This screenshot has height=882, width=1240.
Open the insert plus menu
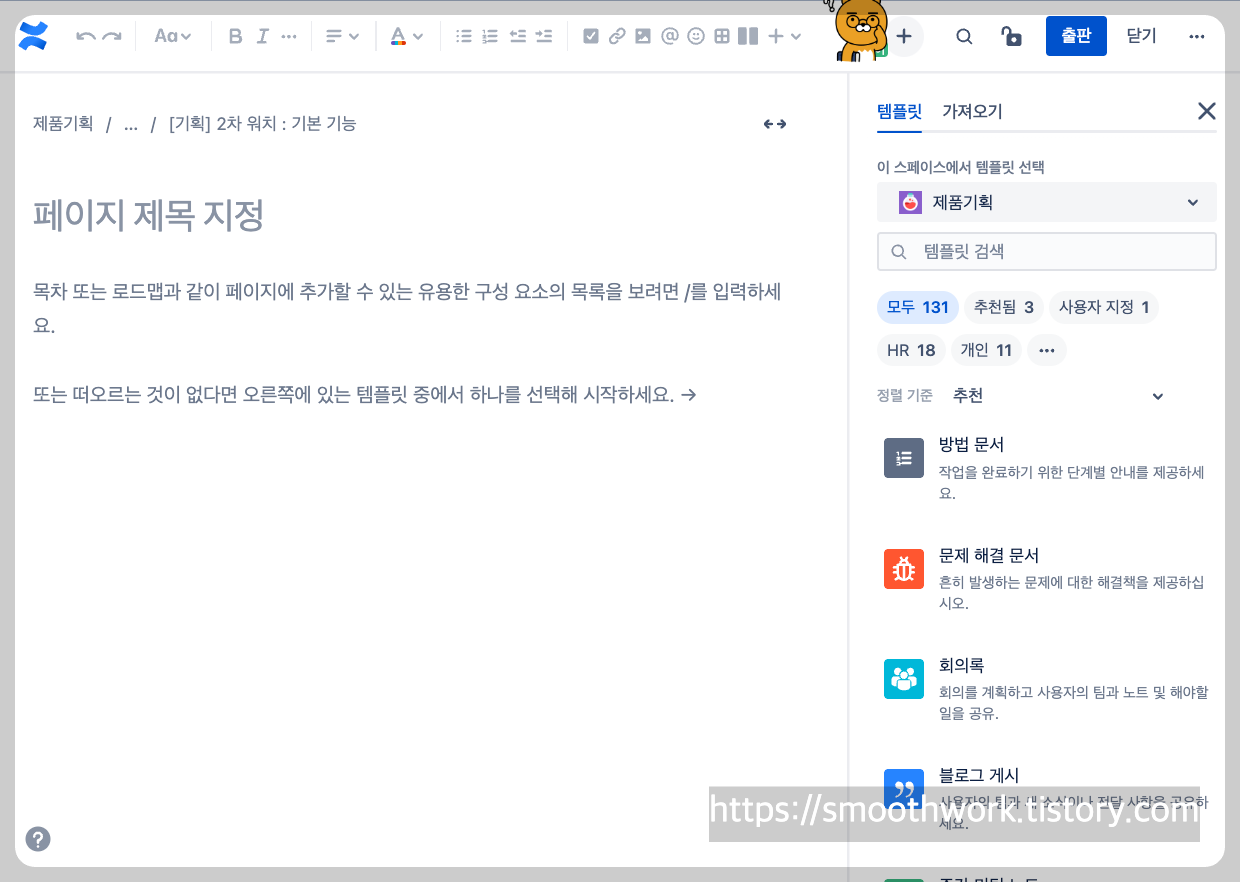785,36
